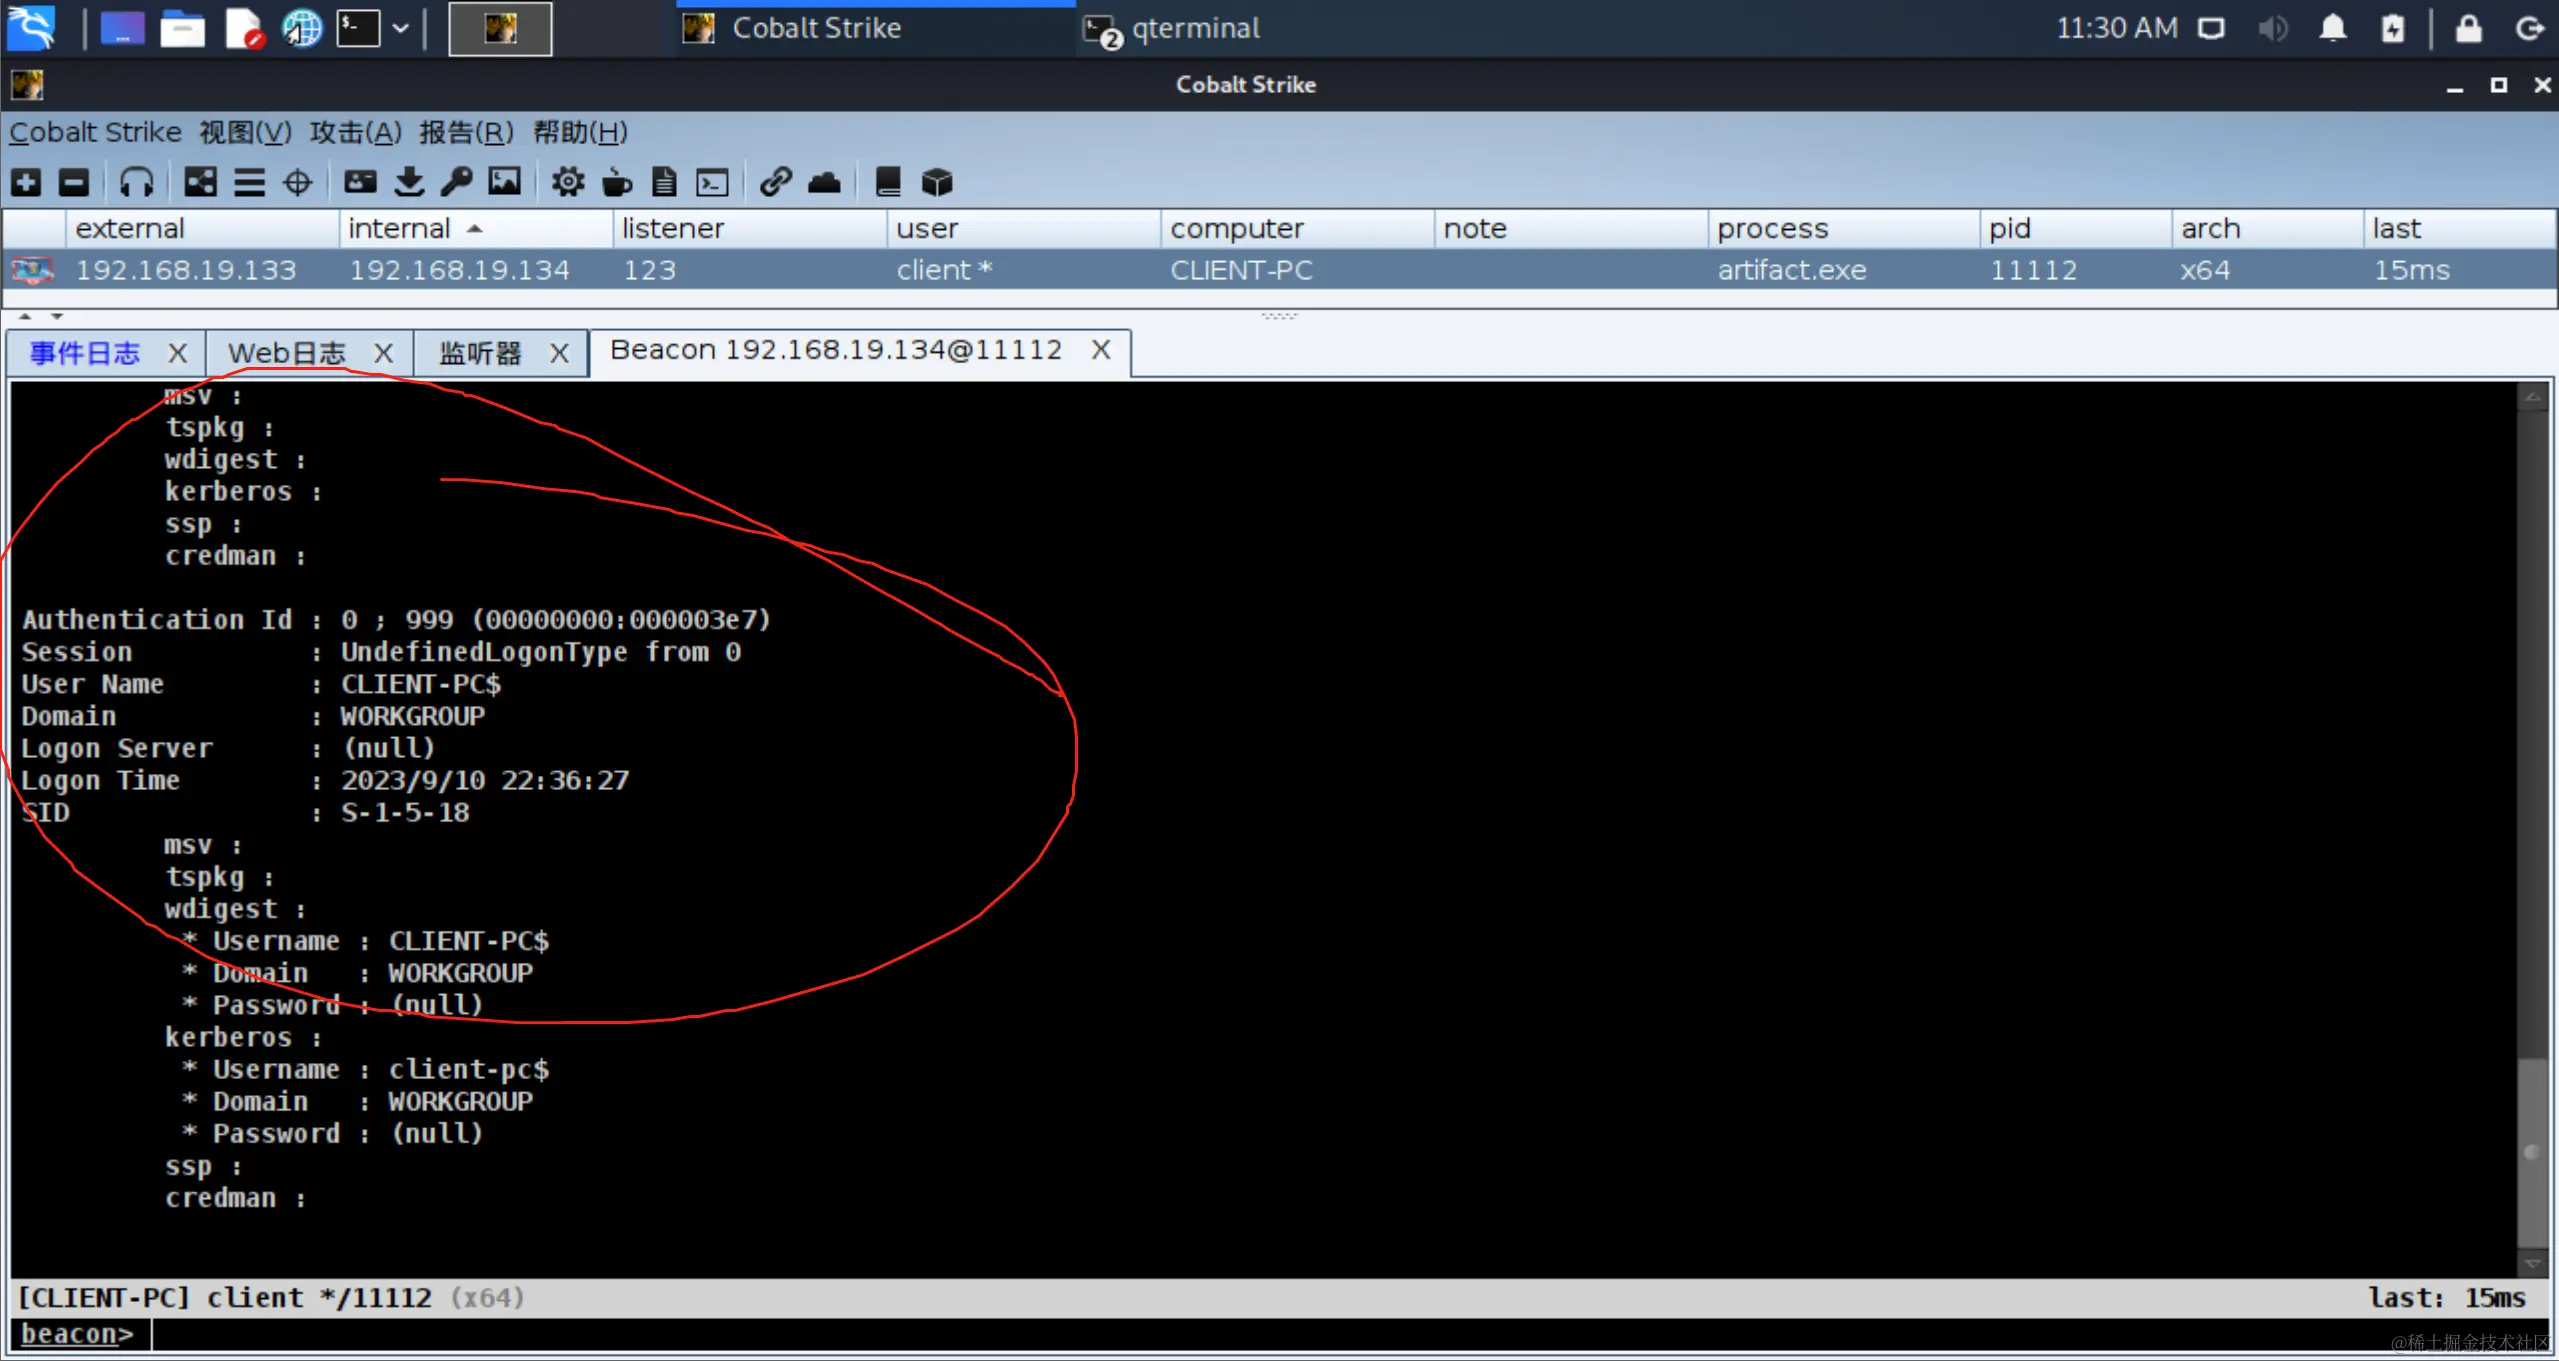Click the gear payload generator icon
This screenshot has height=1361, width=2559.
point(568,182)
